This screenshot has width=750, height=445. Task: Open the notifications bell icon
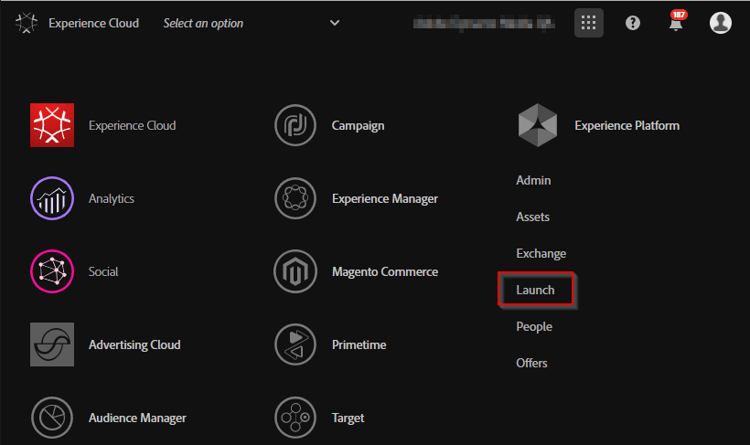[675, 24]
